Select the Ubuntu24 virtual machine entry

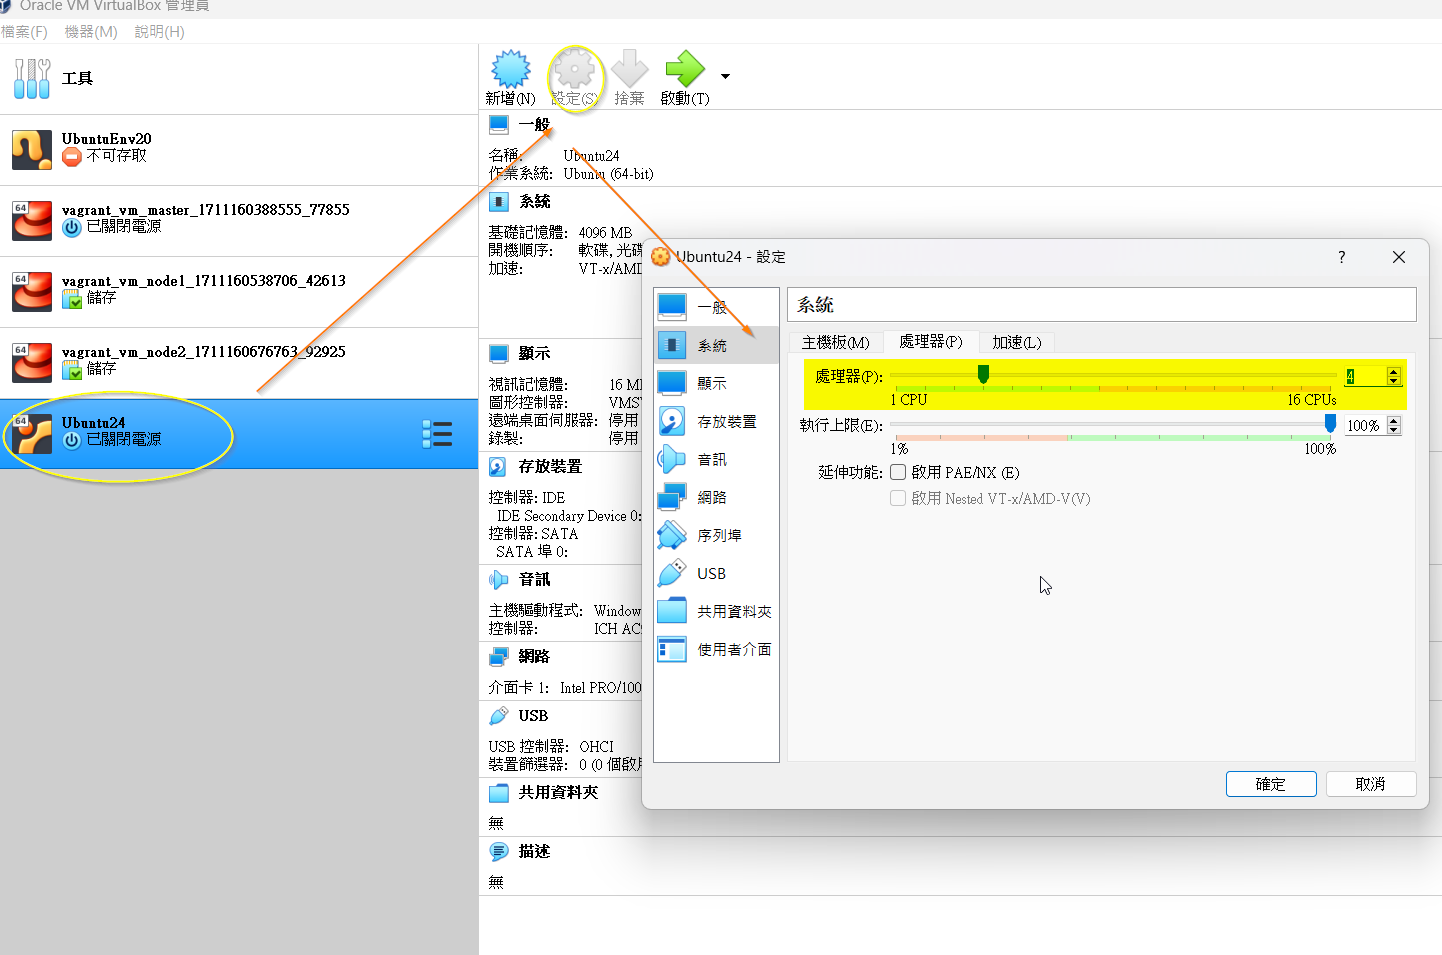[x=239, y=434]
